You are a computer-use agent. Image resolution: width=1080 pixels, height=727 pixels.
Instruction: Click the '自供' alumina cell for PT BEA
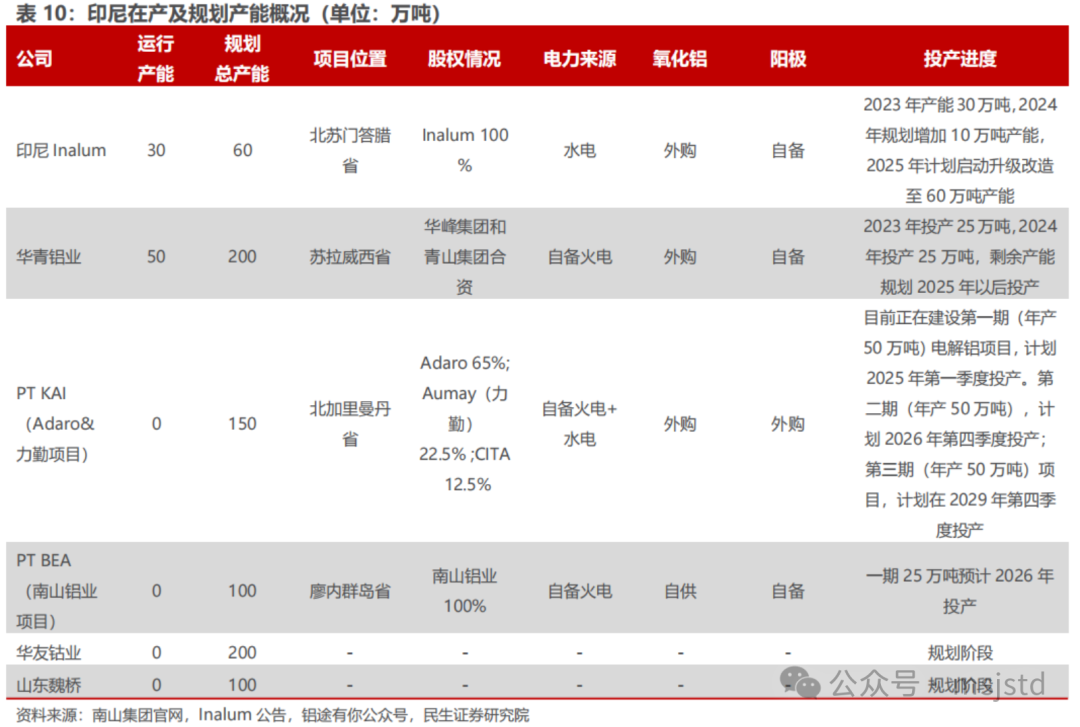pyautogui.click(x=680, y=591)
